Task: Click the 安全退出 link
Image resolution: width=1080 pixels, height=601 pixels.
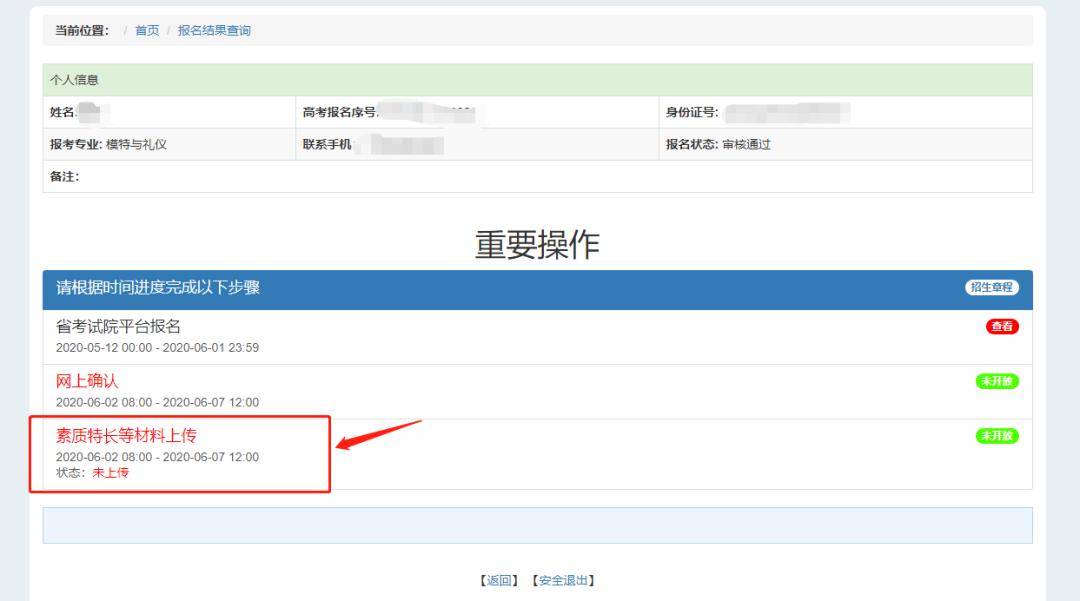Action: 563,580
